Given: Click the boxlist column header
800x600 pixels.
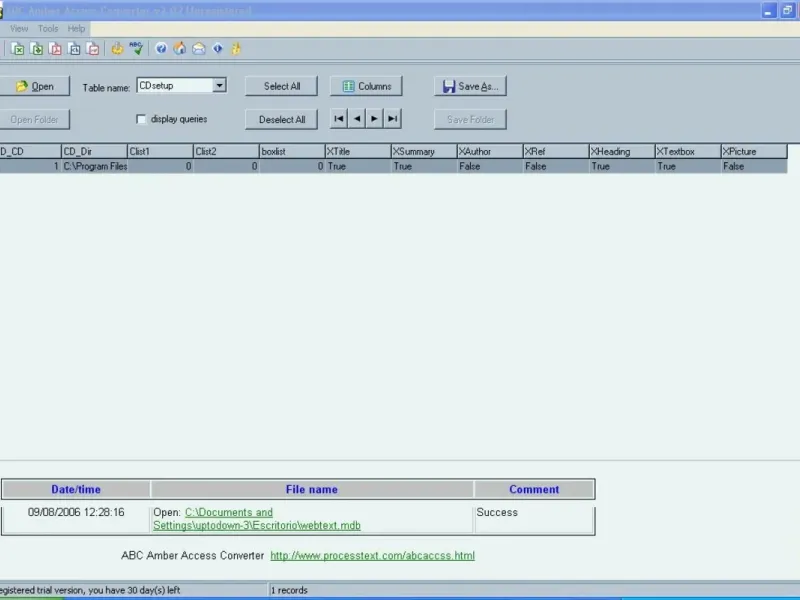Looking at the screenshot, I should (x=292, y=152).
